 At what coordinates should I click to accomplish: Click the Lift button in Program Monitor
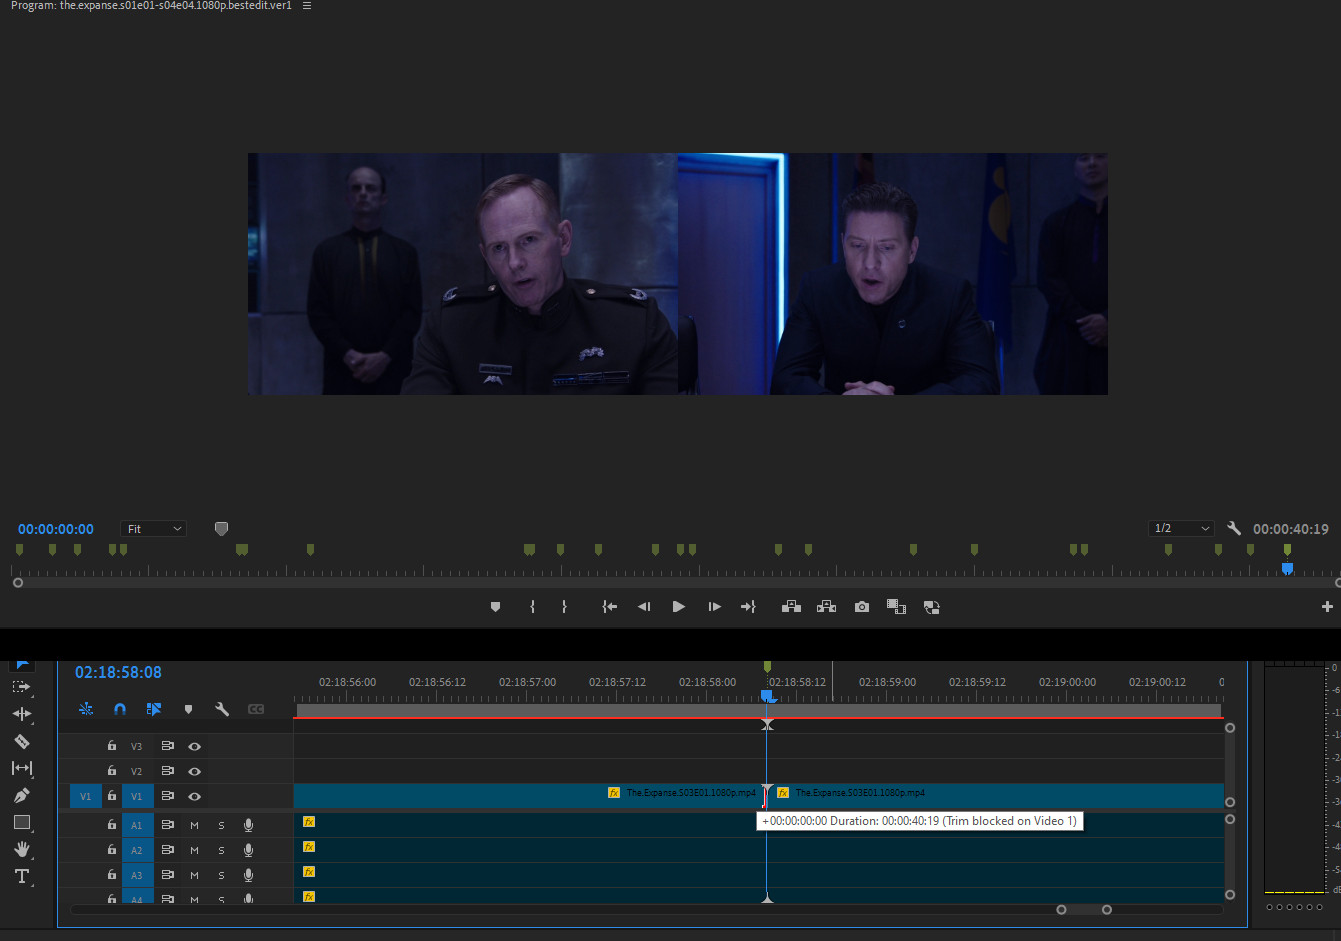point(791,607)
